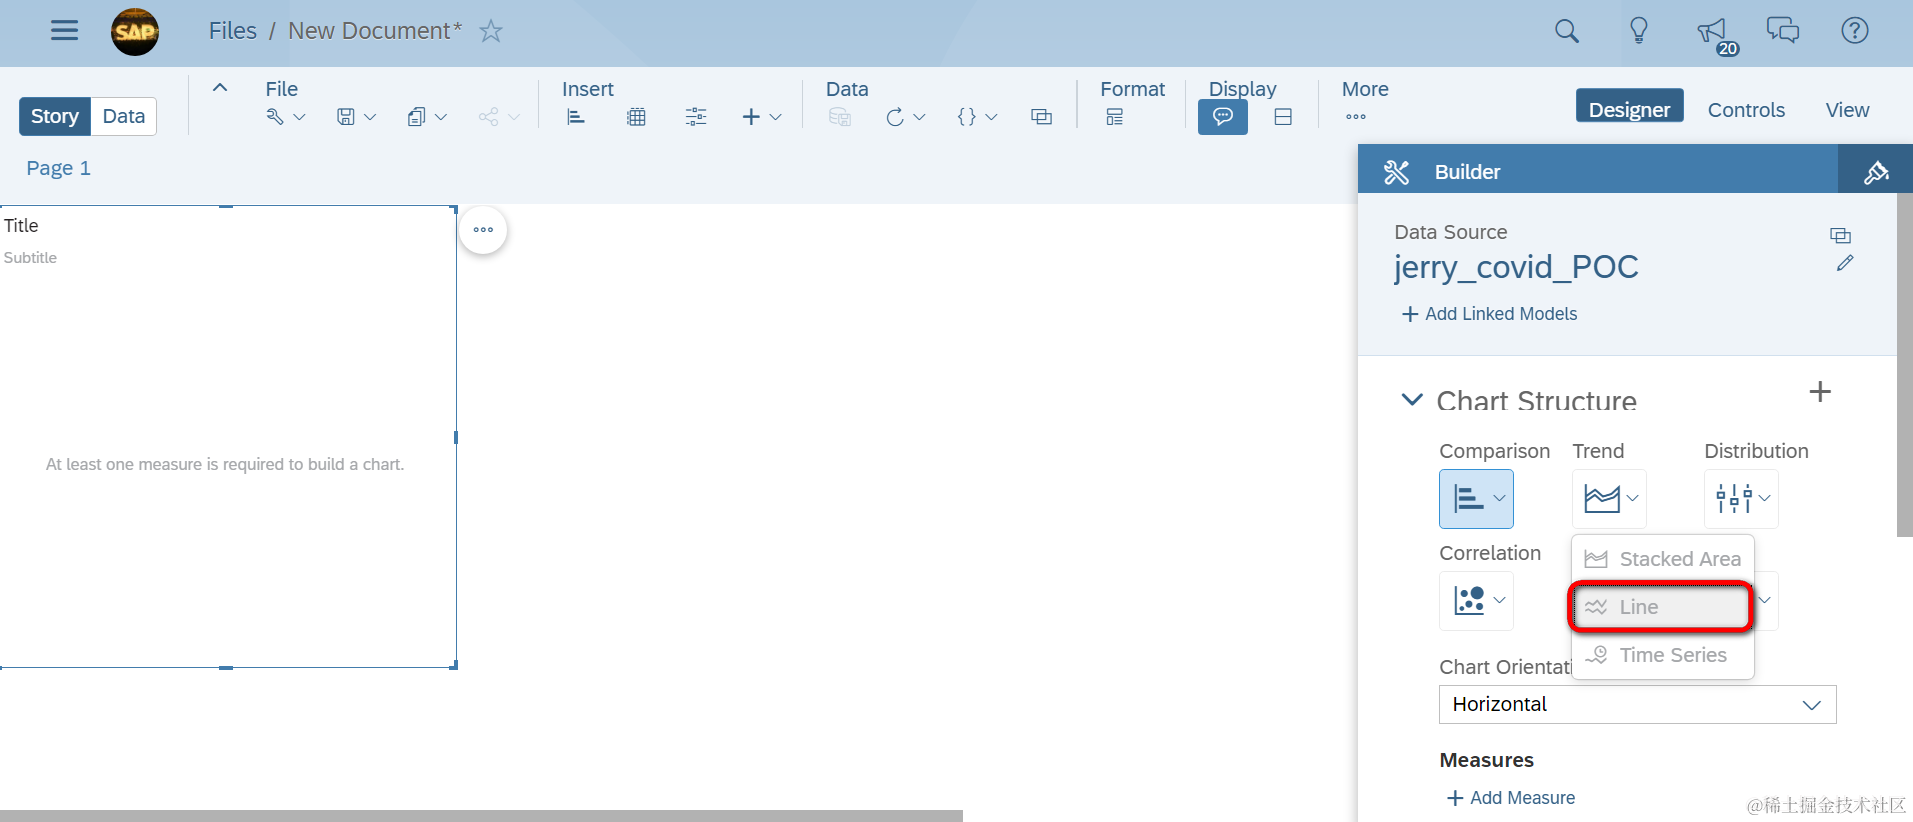Image resolution: width=1913 pixels, height=822 pixels.
Task: Toggle the Display comments icon
Action: click(1223, 117)
